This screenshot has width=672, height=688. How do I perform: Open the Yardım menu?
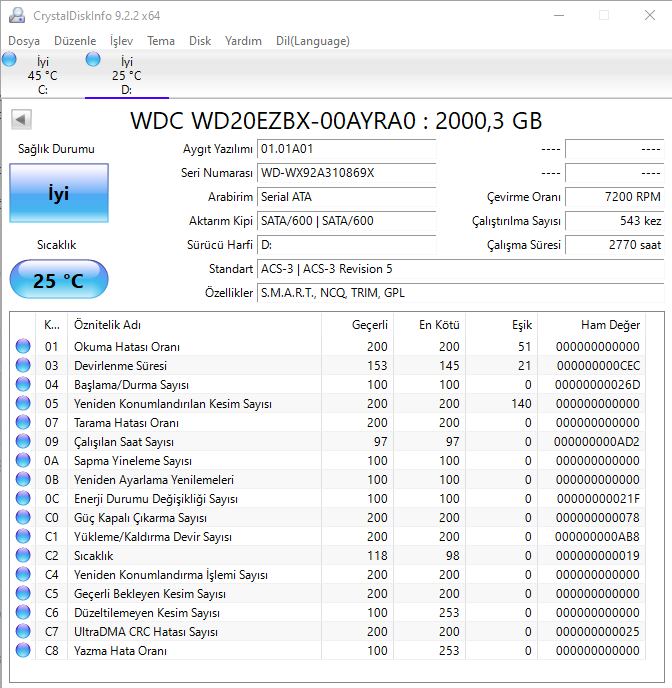(x=243, y=41)
